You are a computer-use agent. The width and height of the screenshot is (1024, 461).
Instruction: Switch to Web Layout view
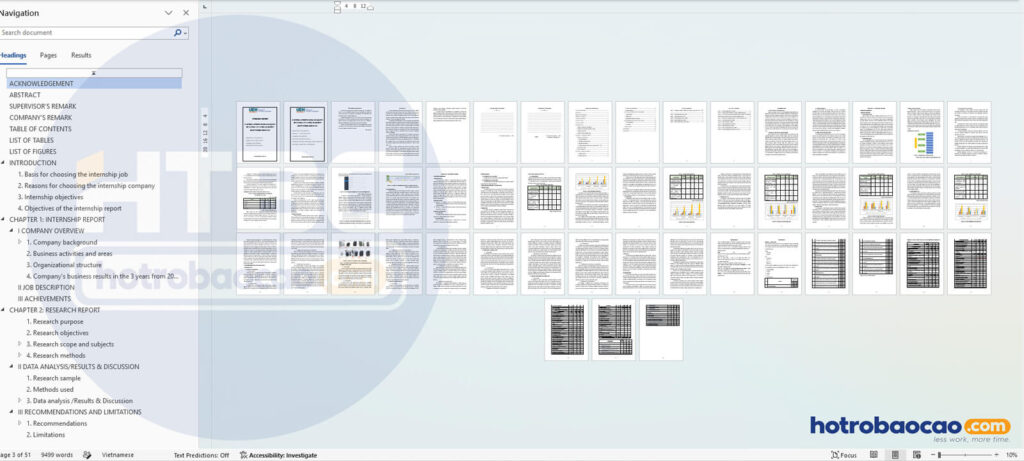point(917,455)
